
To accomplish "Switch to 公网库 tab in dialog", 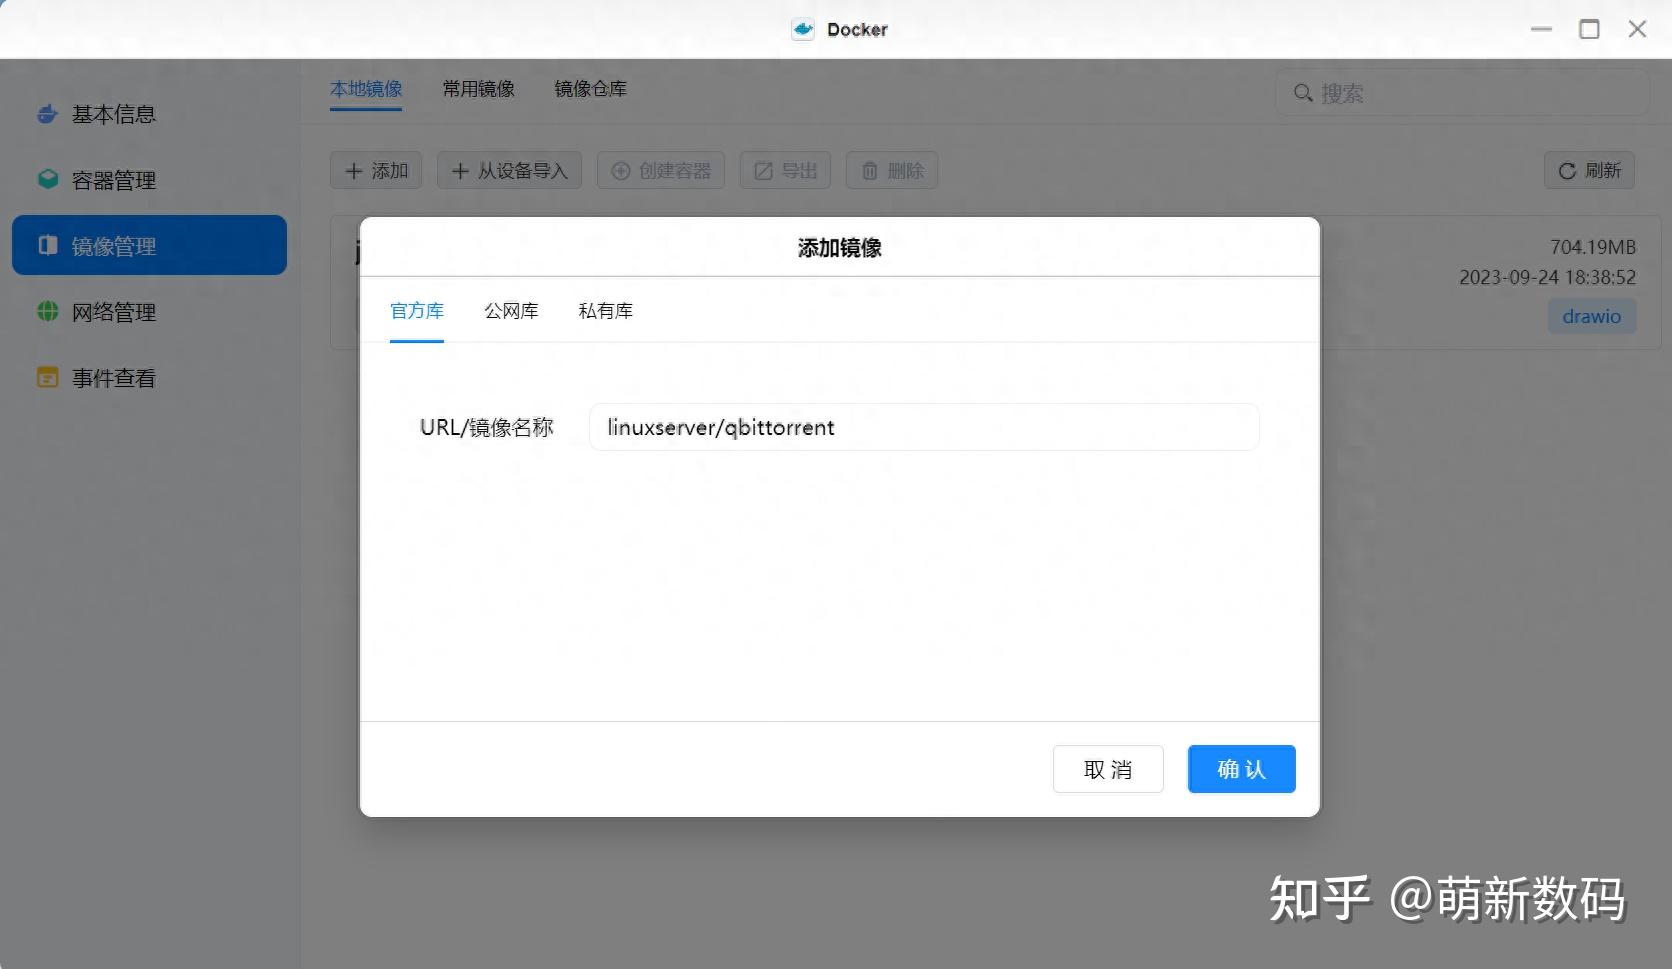I will [x=511, y=311].
